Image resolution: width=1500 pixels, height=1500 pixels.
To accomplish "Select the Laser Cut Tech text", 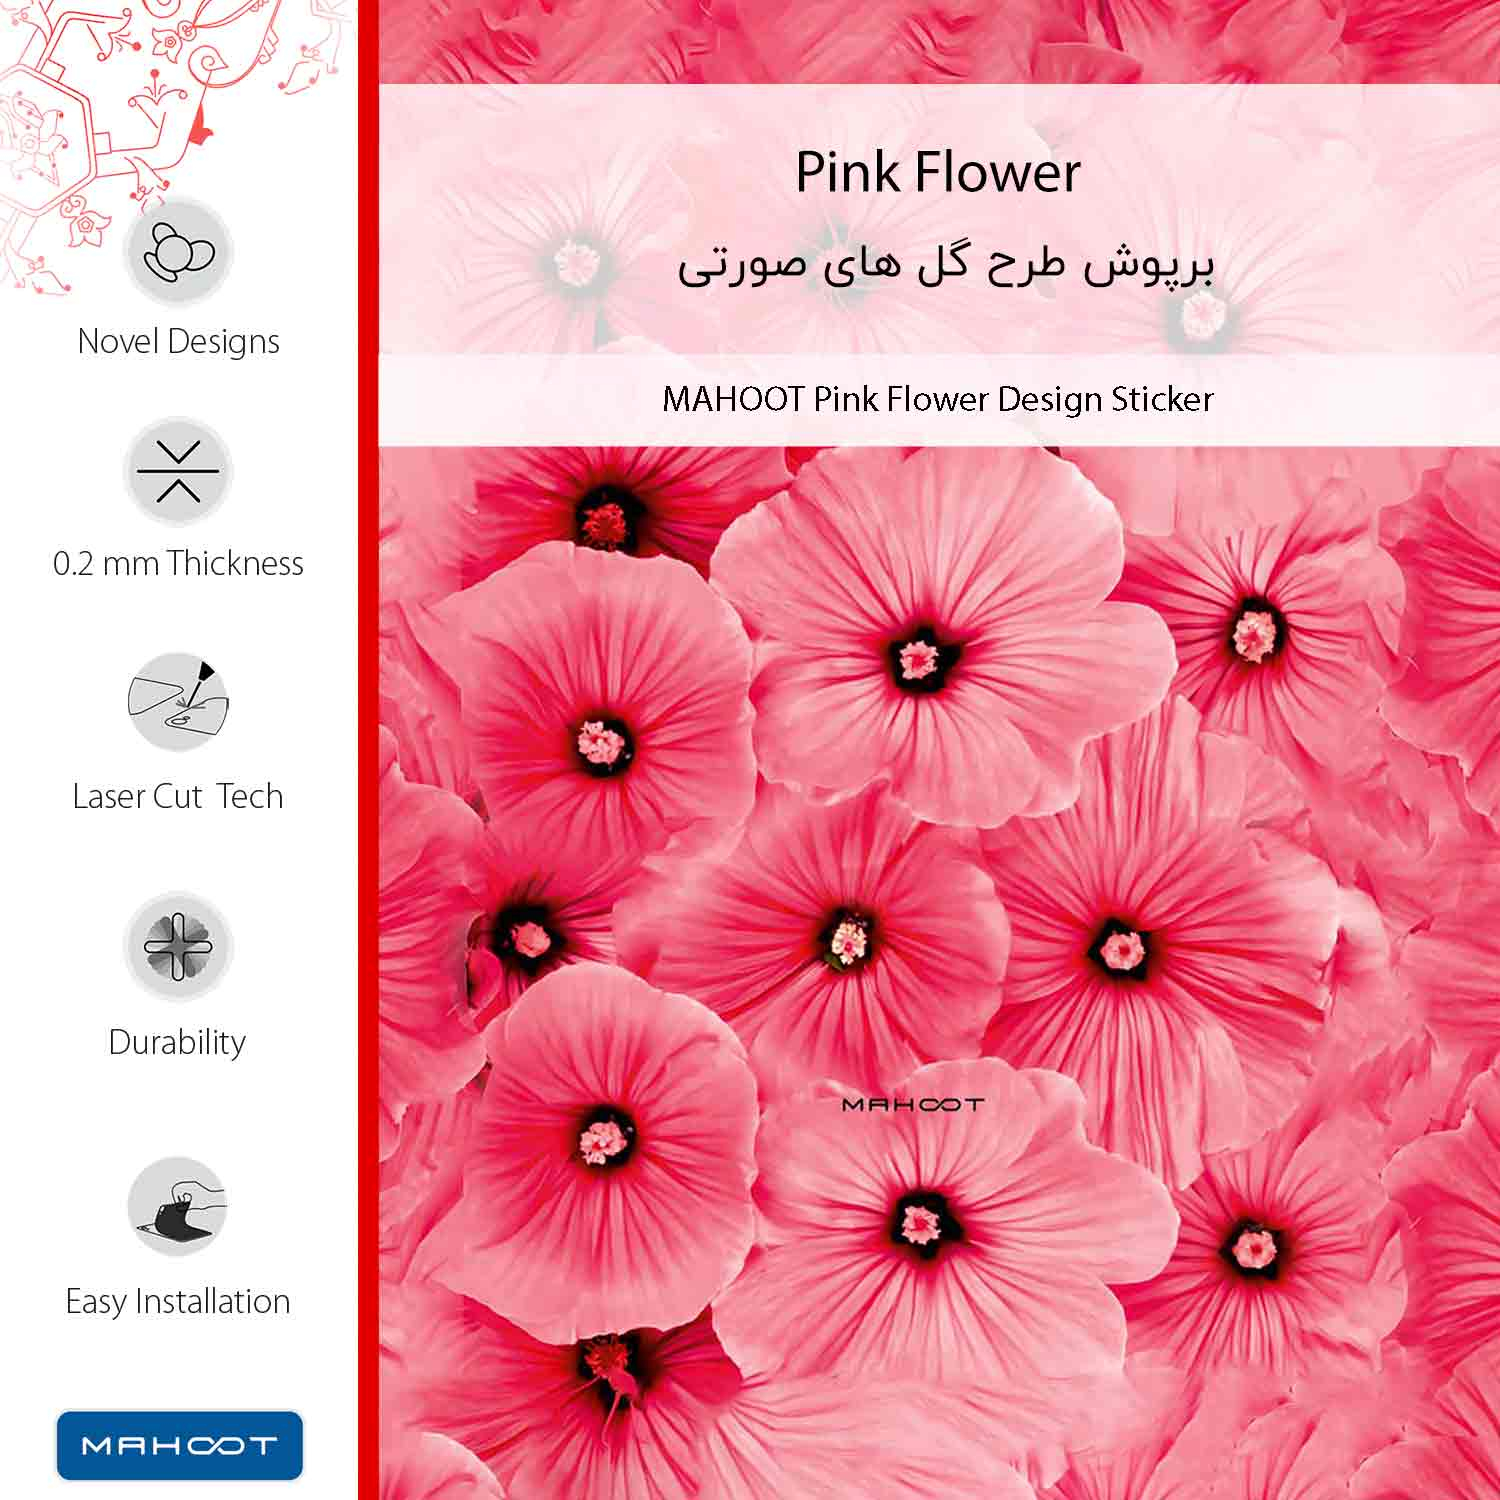I will (x=178, y=796).
